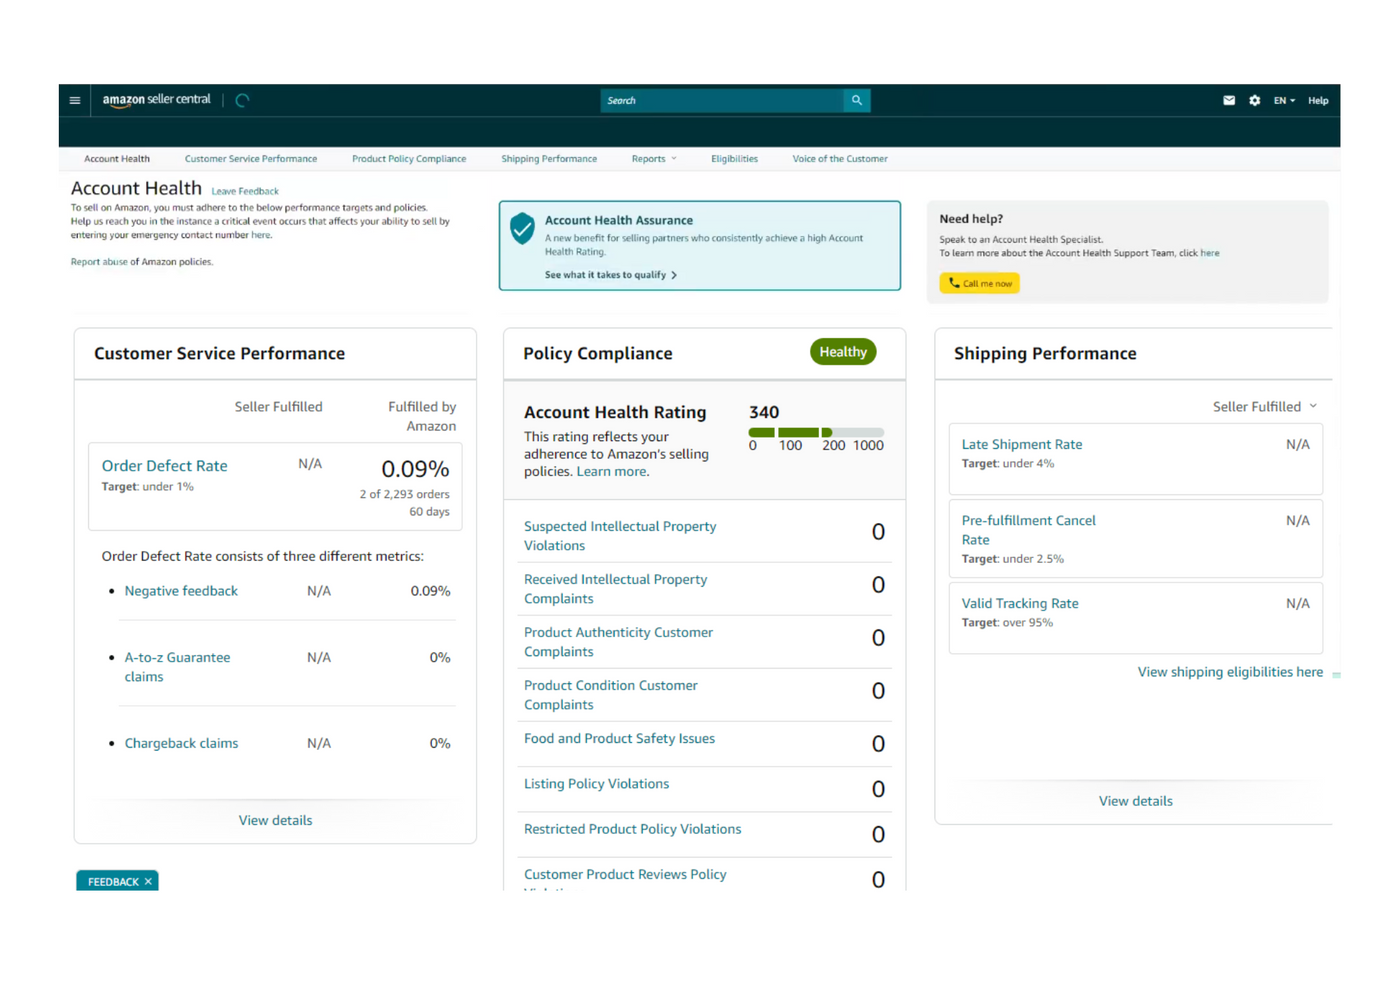This screenshot has width=1400, height=990.
Task: Click the FEEDBACK button label
Action: (x=113, y=882)
